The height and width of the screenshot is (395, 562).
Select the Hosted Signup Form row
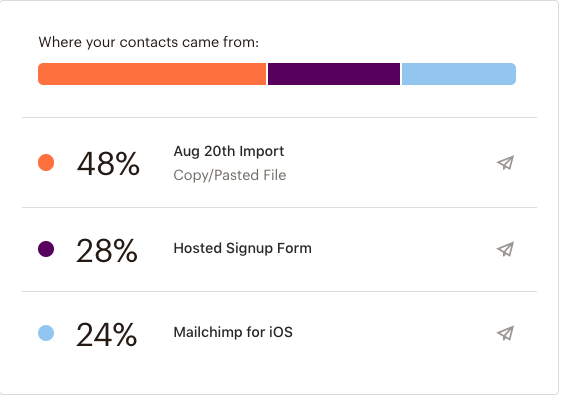(280, 249)
